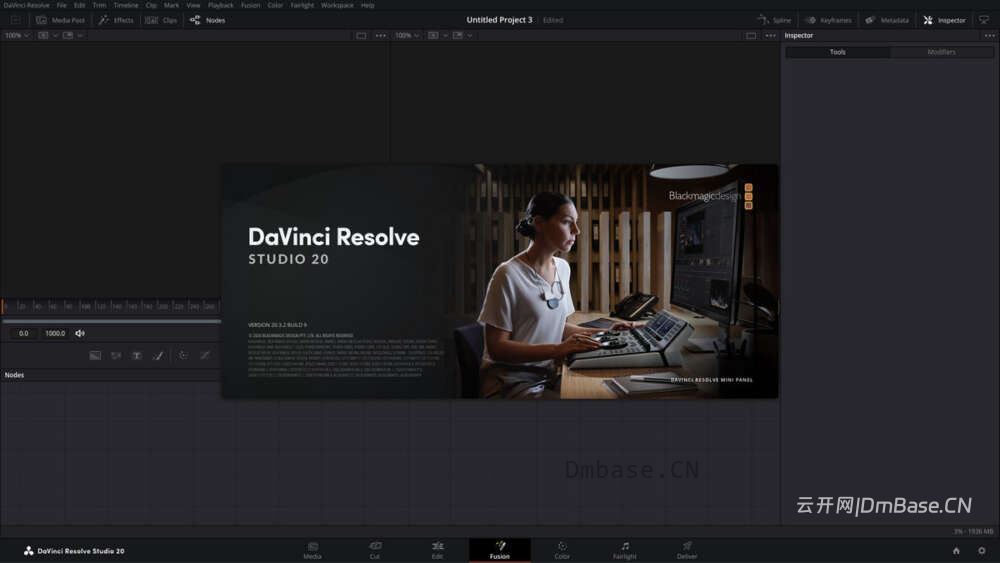This screenshot has height=563, width=1000.
Task: Switch to the Modifiers tab in Inspector
Action: pyautogui.click(x=941, y=52)
